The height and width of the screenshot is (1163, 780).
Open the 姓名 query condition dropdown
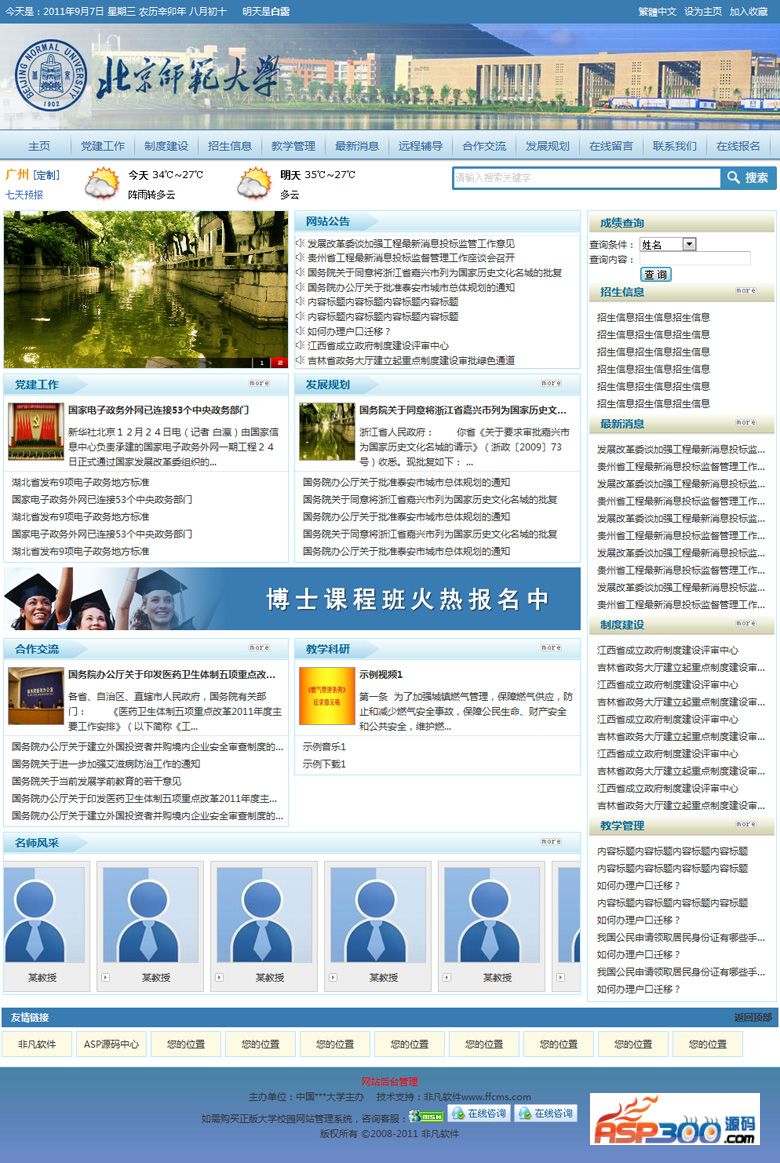pyautogui.click(x=668, y=244)
